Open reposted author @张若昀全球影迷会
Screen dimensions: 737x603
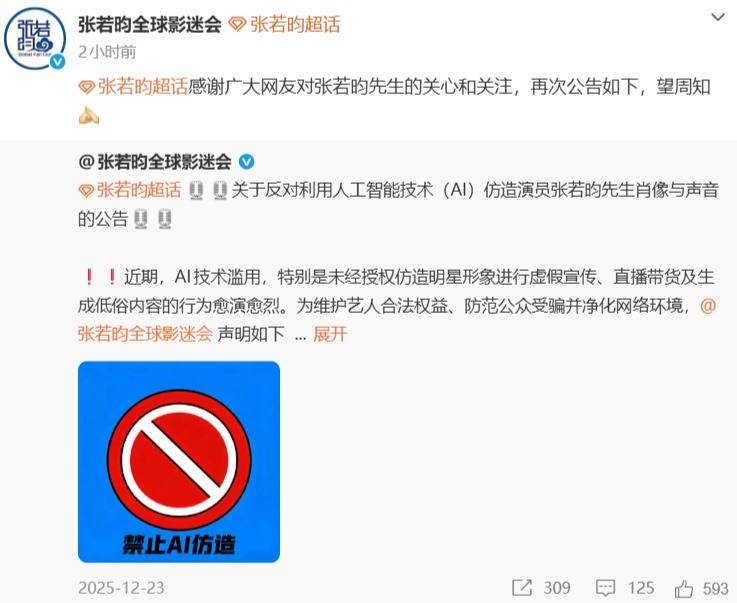click(x=155, y=162)
